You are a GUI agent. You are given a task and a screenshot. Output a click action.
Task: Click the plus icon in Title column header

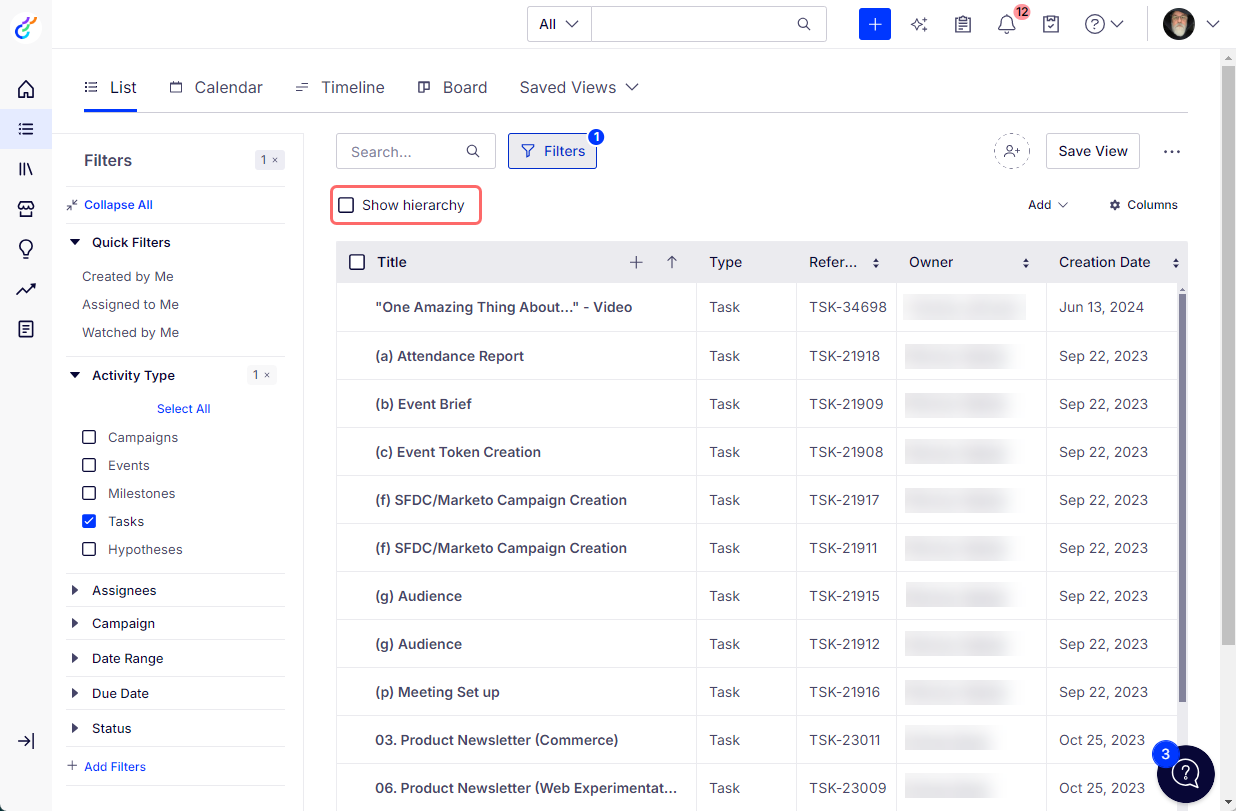click(x=636, y=262)
